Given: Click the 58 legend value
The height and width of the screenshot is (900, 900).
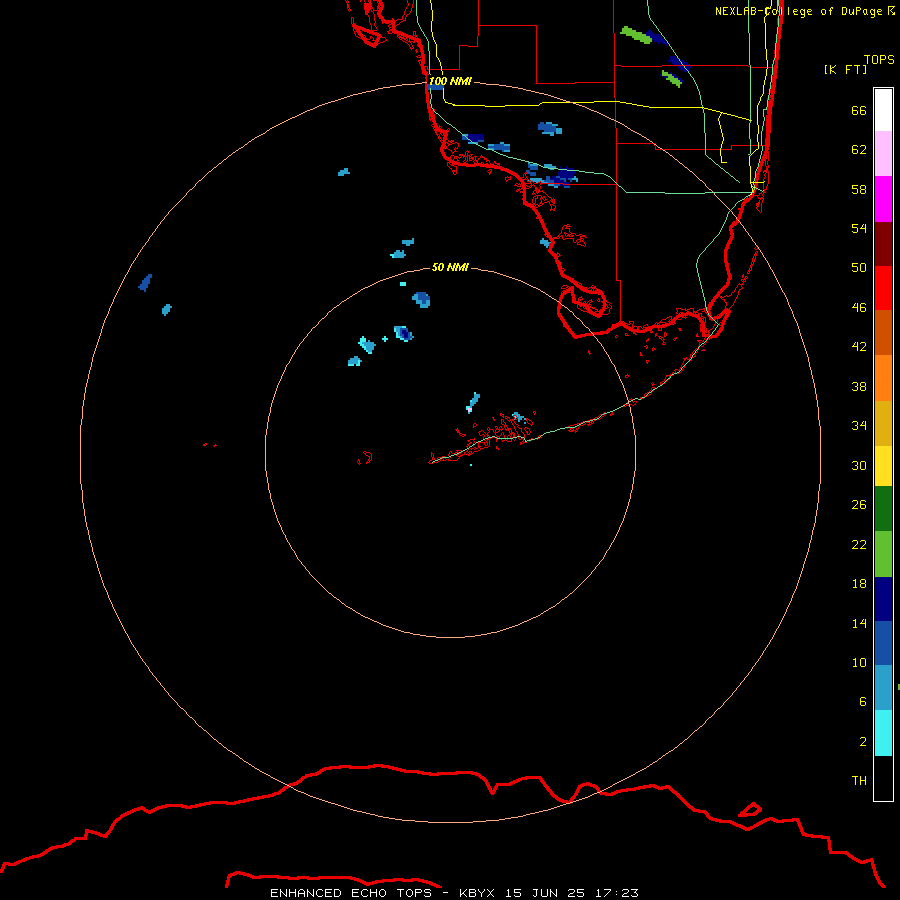Looking at the screenshot, I should click(x=859, y=189).
